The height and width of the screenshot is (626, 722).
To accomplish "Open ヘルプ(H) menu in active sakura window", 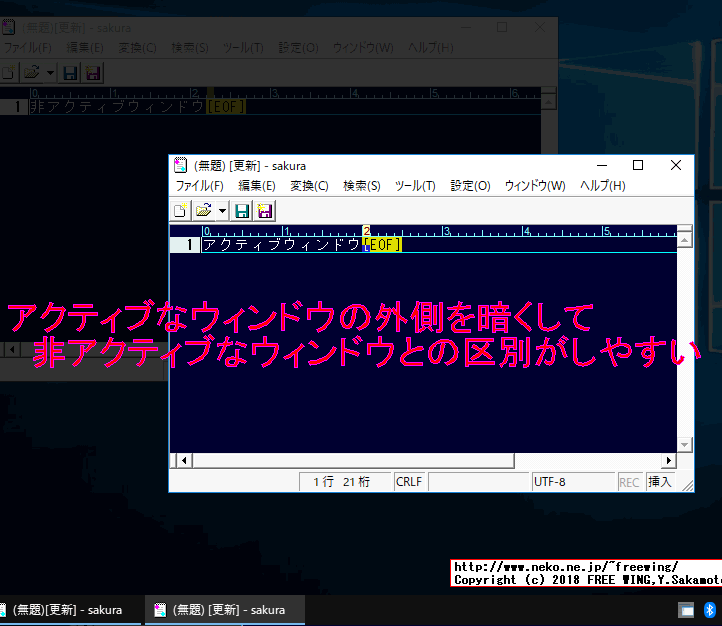I will click(602, 186).
